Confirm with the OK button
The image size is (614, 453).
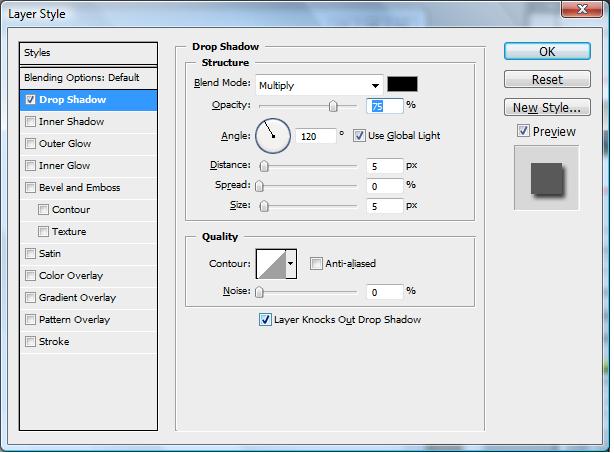[547, 51]
